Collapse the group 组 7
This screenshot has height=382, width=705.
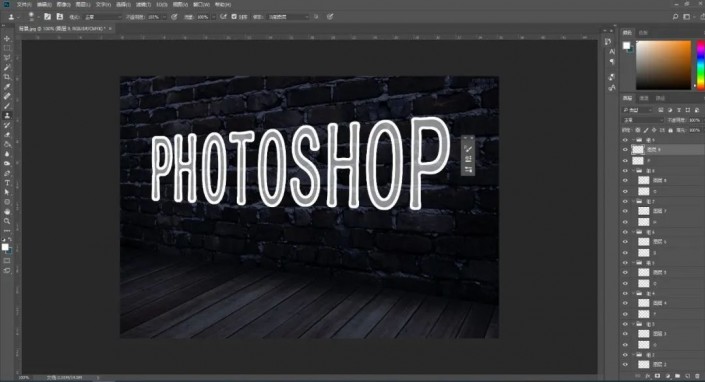(633, 201)
